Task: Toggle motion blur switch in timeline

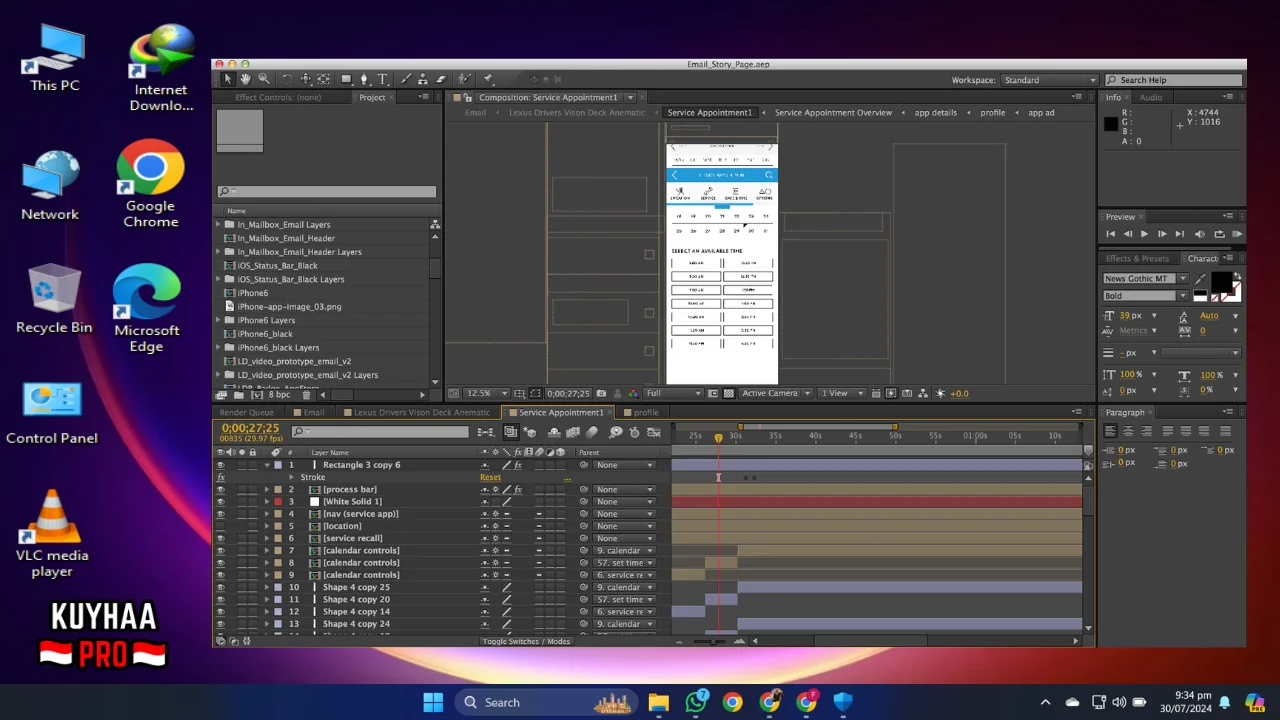Action: click(x=591, y=432)
